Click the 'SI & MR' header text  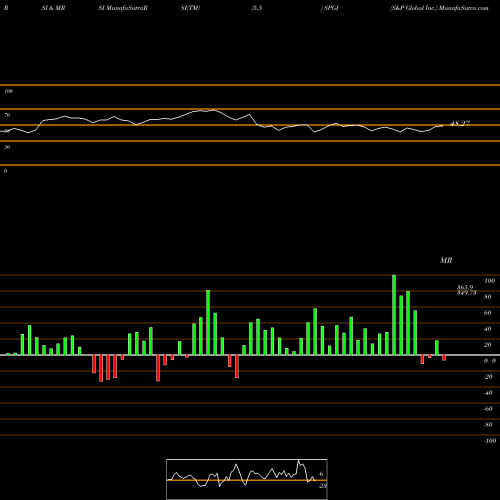point(53,8)
